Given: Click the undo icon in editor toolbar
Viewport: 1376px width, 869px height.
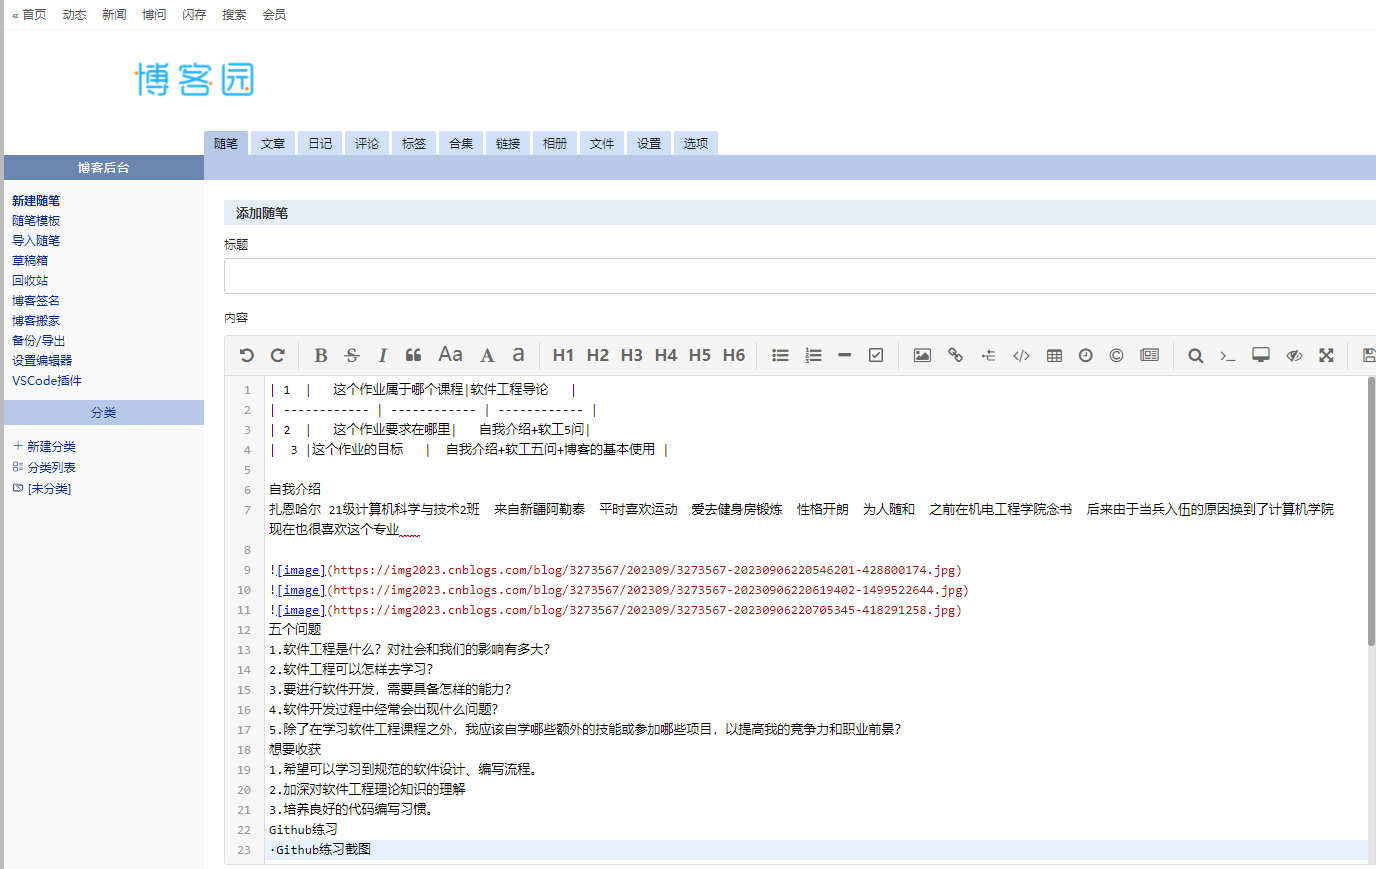Looking at the screenshot, I should click(247, 355).
